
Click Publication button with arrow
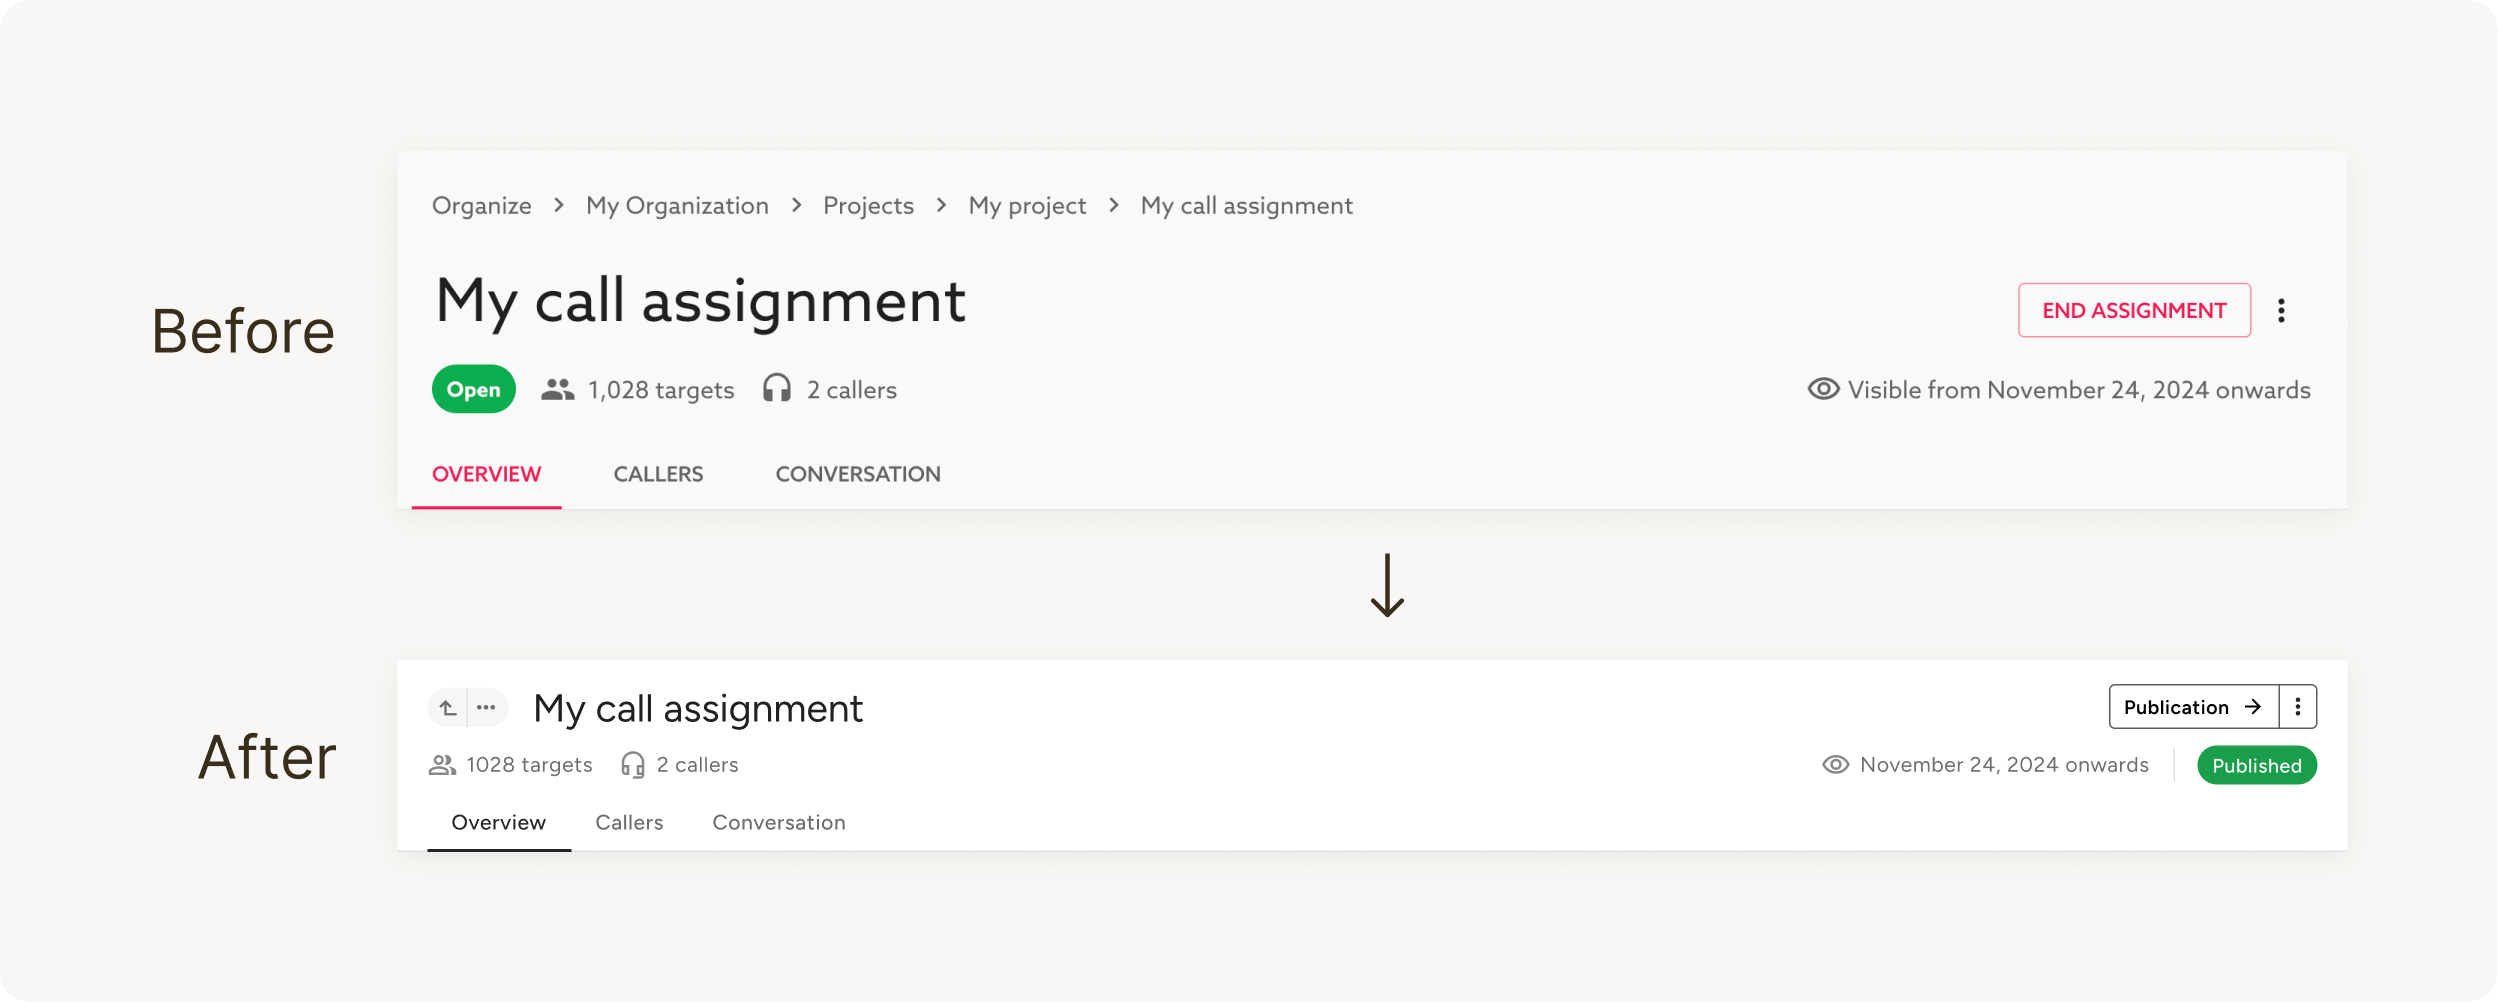tap(2194, 707)
